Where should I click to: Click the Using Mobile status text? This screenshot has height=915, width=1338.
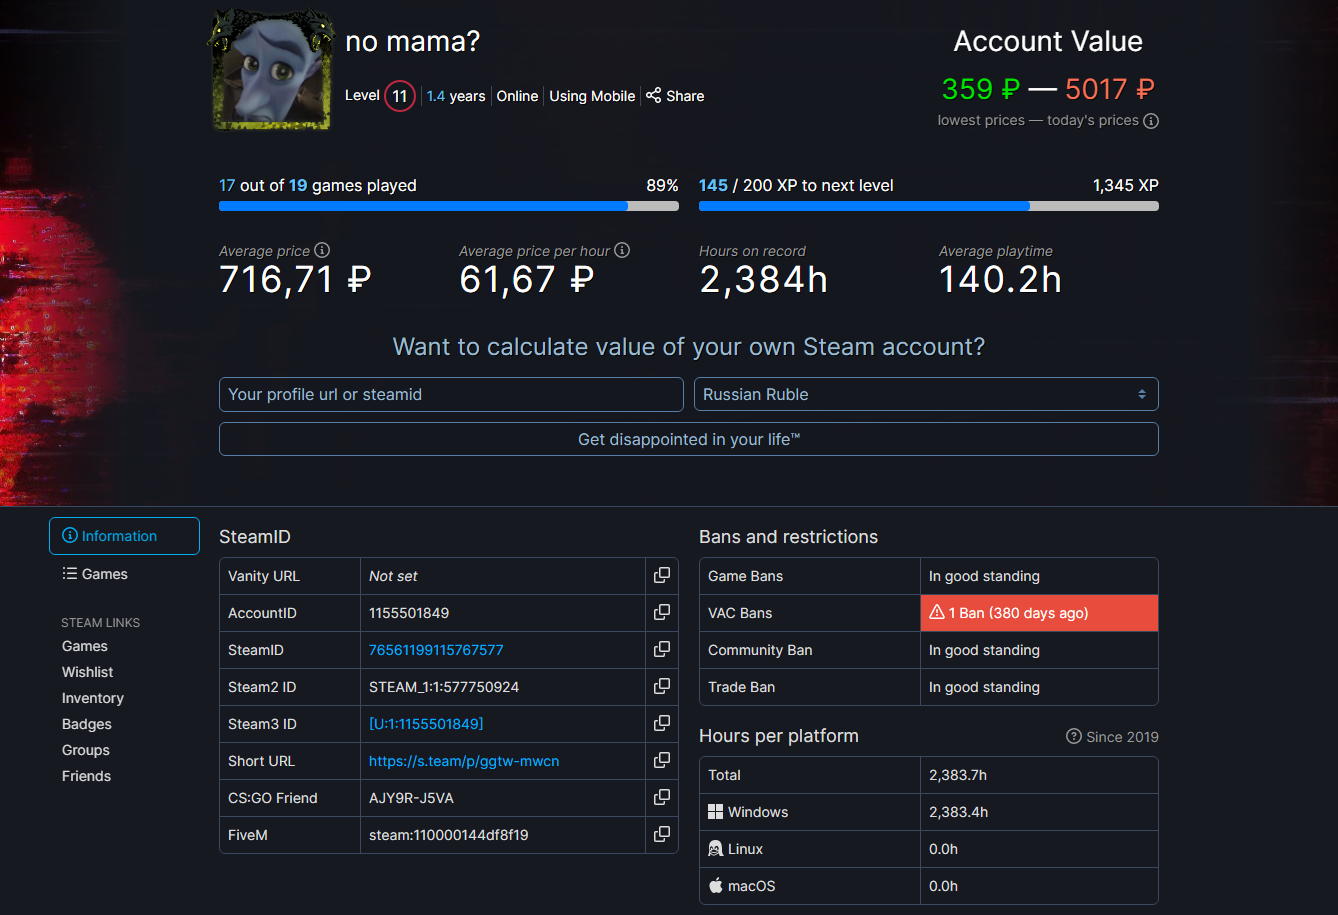pyautogui.click(x=592, y=96)
